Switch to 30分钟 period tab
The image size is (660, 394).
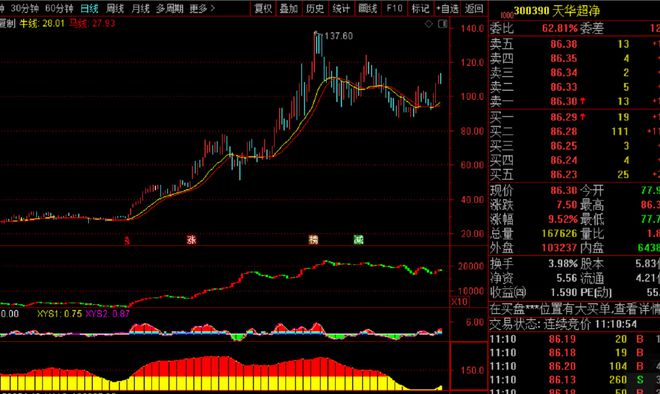24,8
